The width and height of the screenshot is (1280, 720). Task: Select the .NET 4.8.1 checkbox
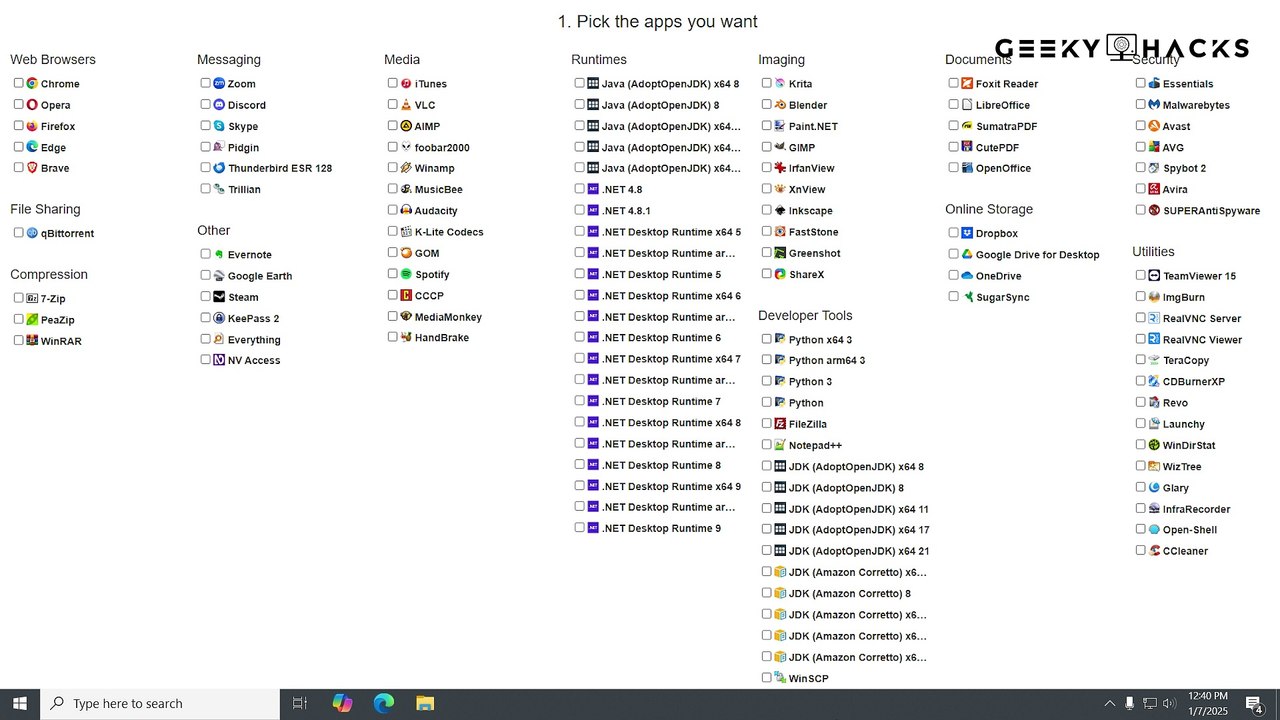tap(580, 210)
